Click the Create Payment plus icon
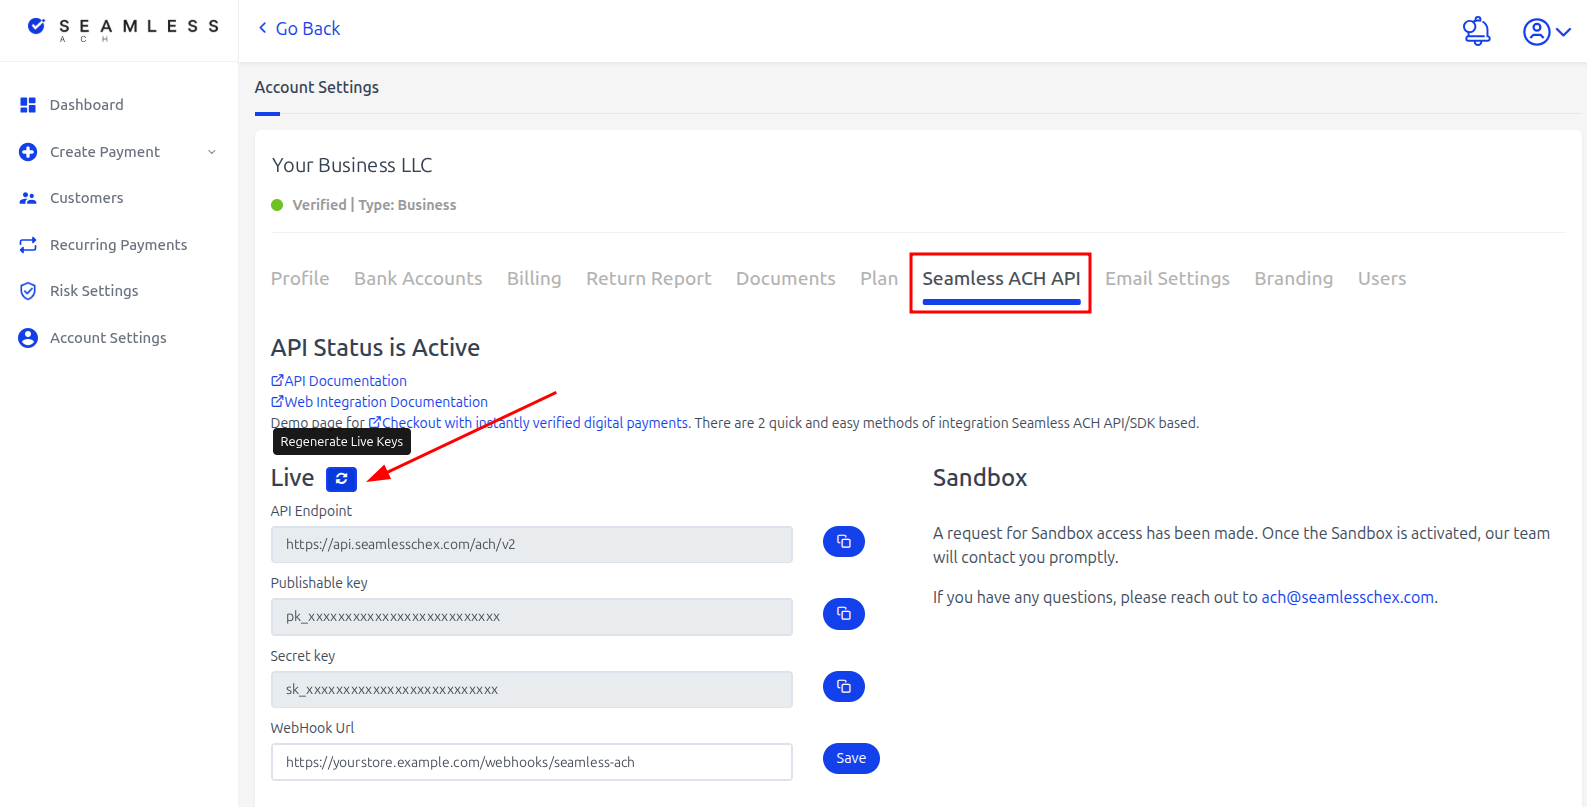1587x807 pixels. [28, 152]
